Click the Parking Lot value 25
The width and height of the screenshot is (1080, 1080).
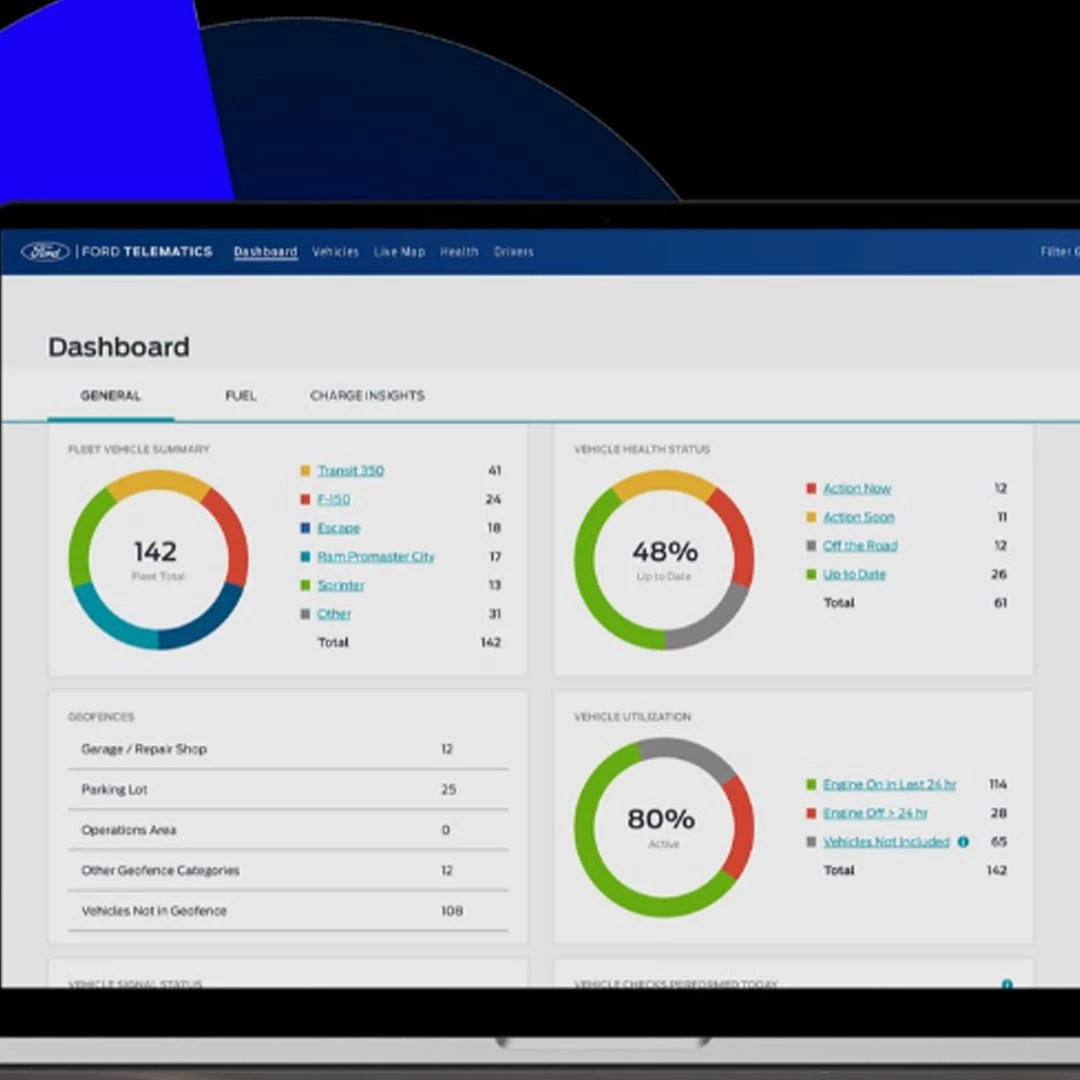tap(448, 790)
